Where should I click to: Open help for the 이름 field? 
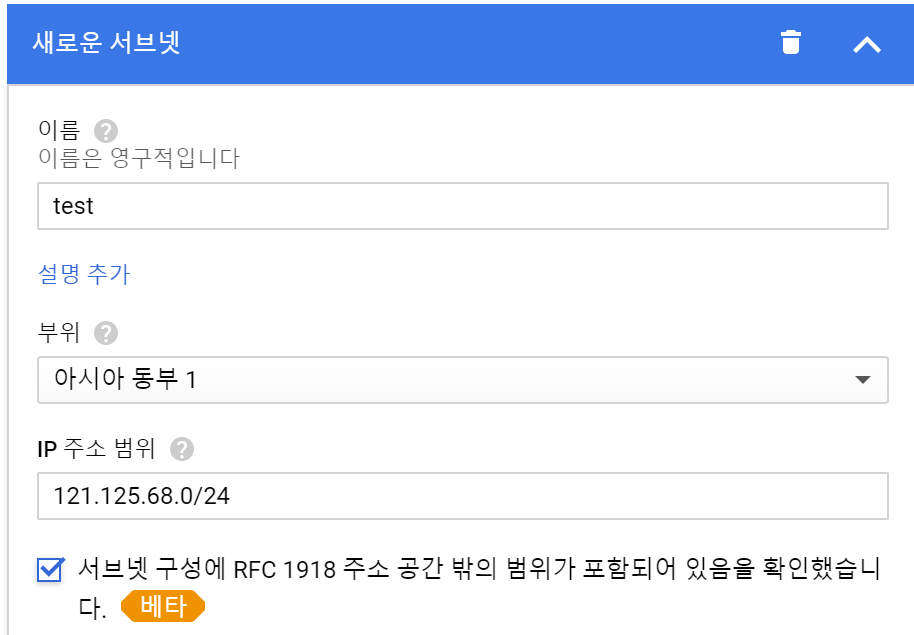pyautogui.click(x=106, y=131)
